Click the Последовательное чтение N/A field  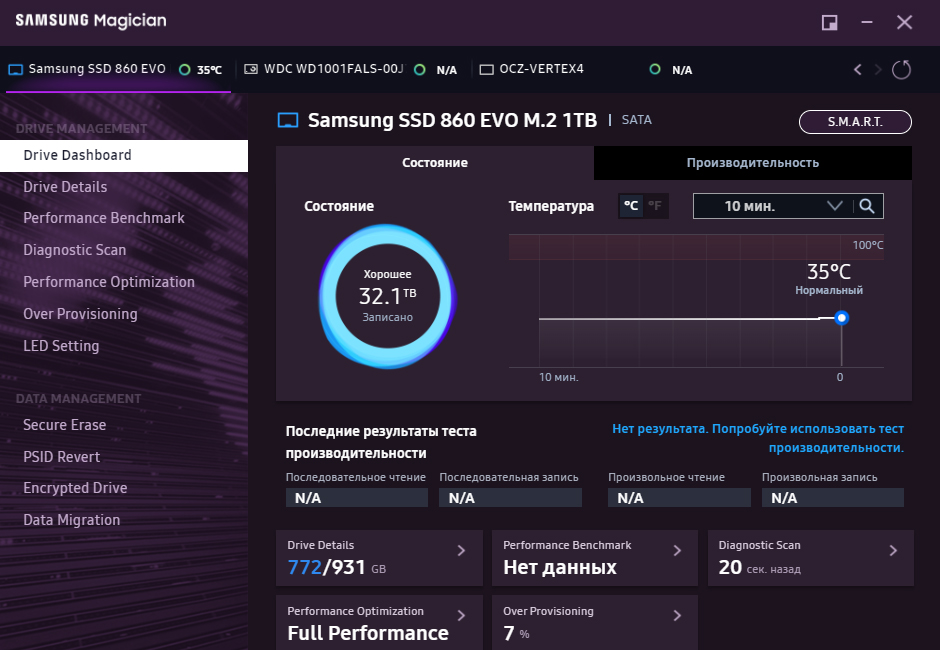click(357, 498)
